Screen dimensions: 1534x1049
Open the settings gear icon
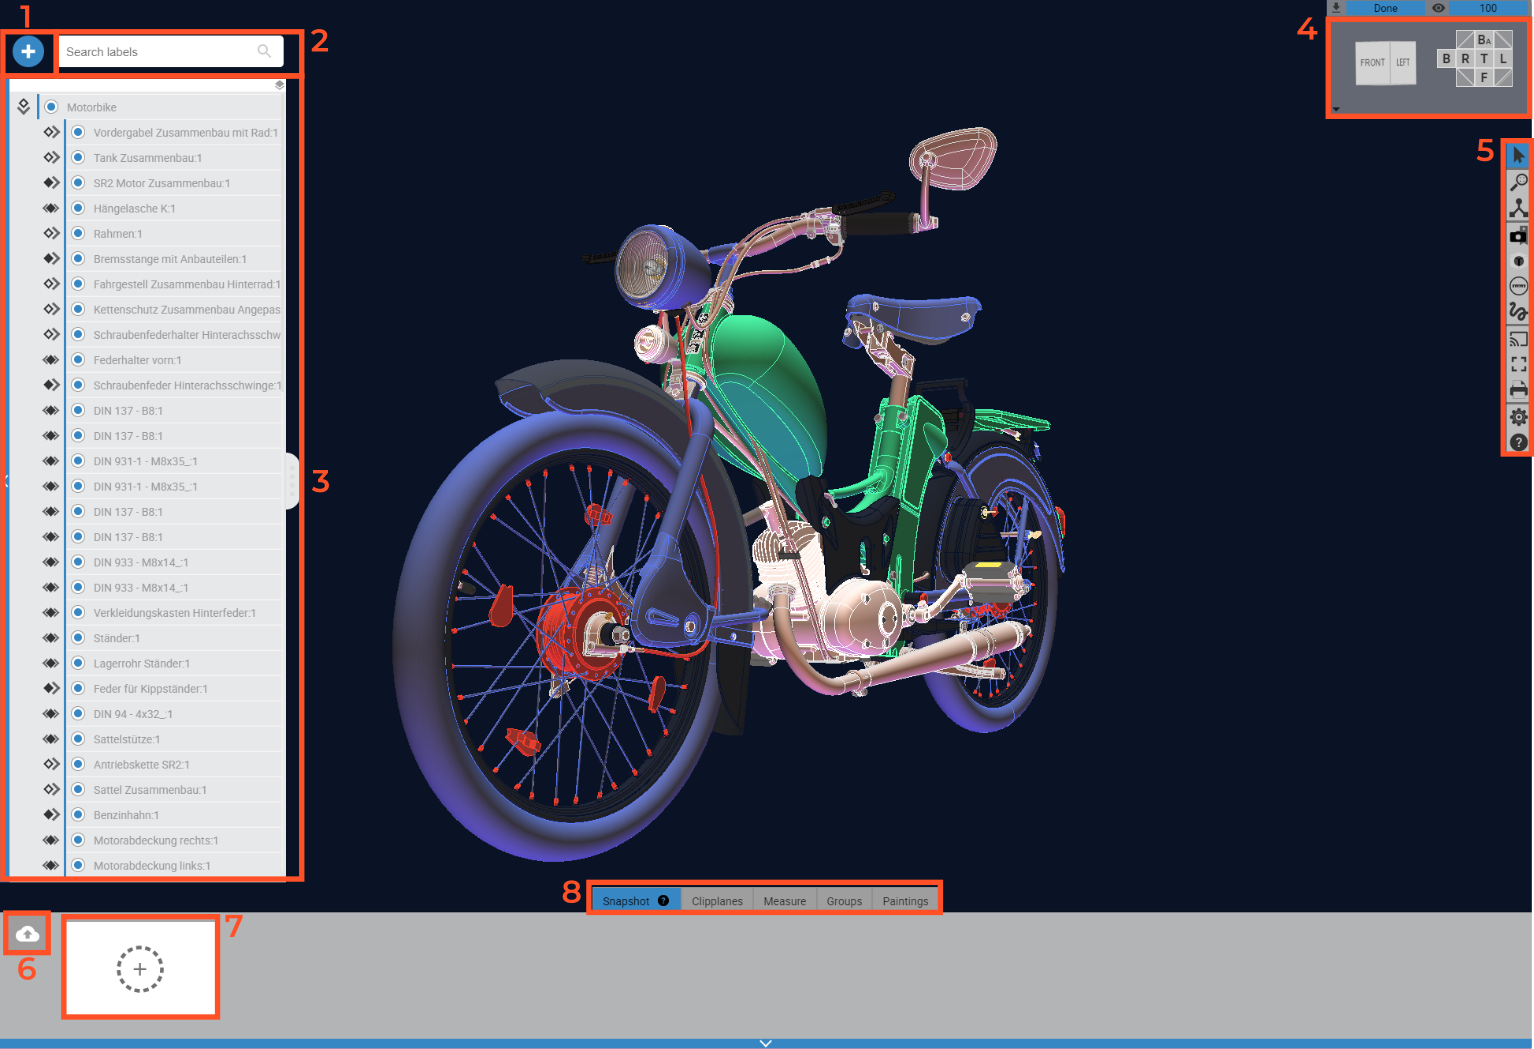1518,417
